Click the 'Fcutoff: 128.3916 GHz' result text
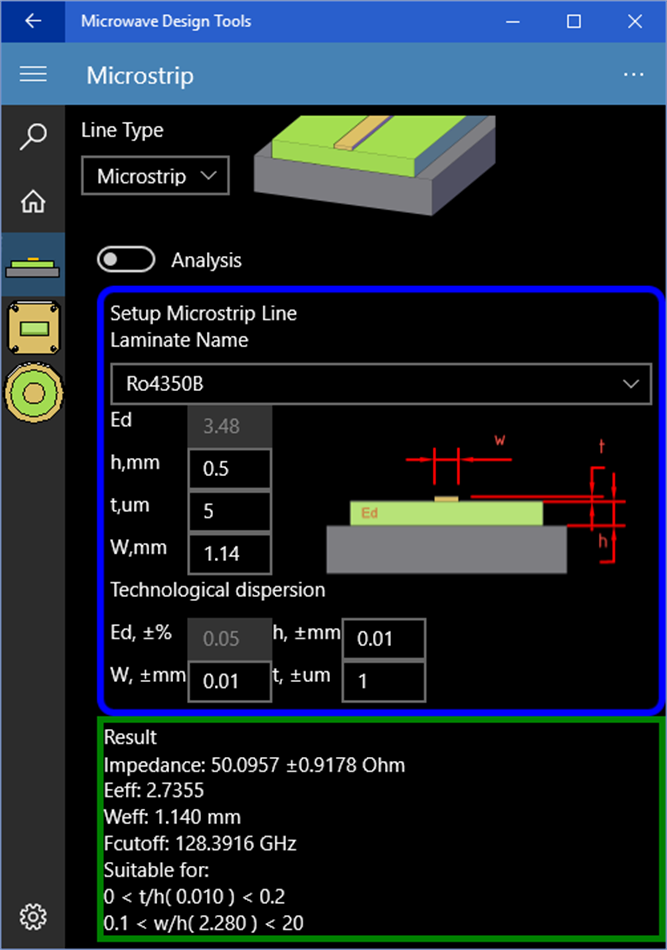This screenshot has height=950, width=667. point(200,843)
